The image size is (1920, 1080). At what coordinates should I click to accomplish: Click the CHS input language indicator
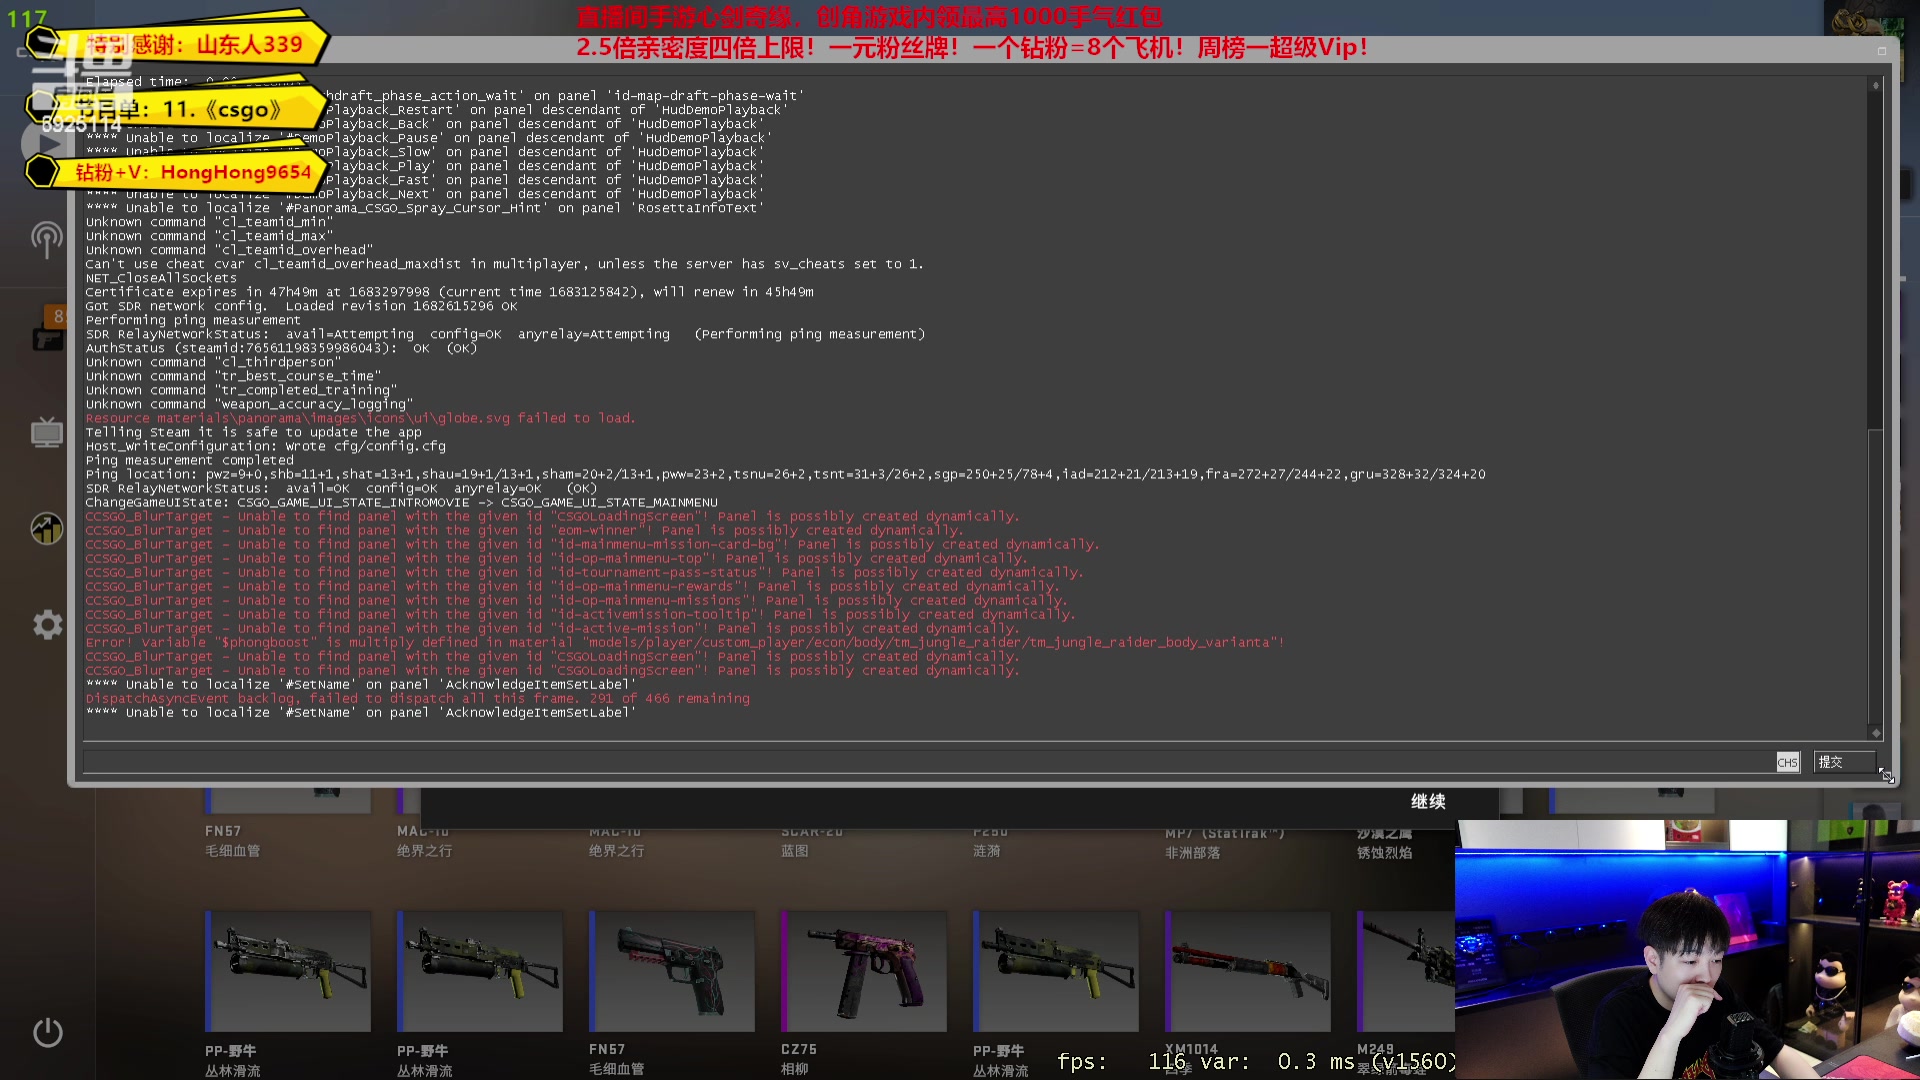pyautogui.click(x=1787, y=762)
